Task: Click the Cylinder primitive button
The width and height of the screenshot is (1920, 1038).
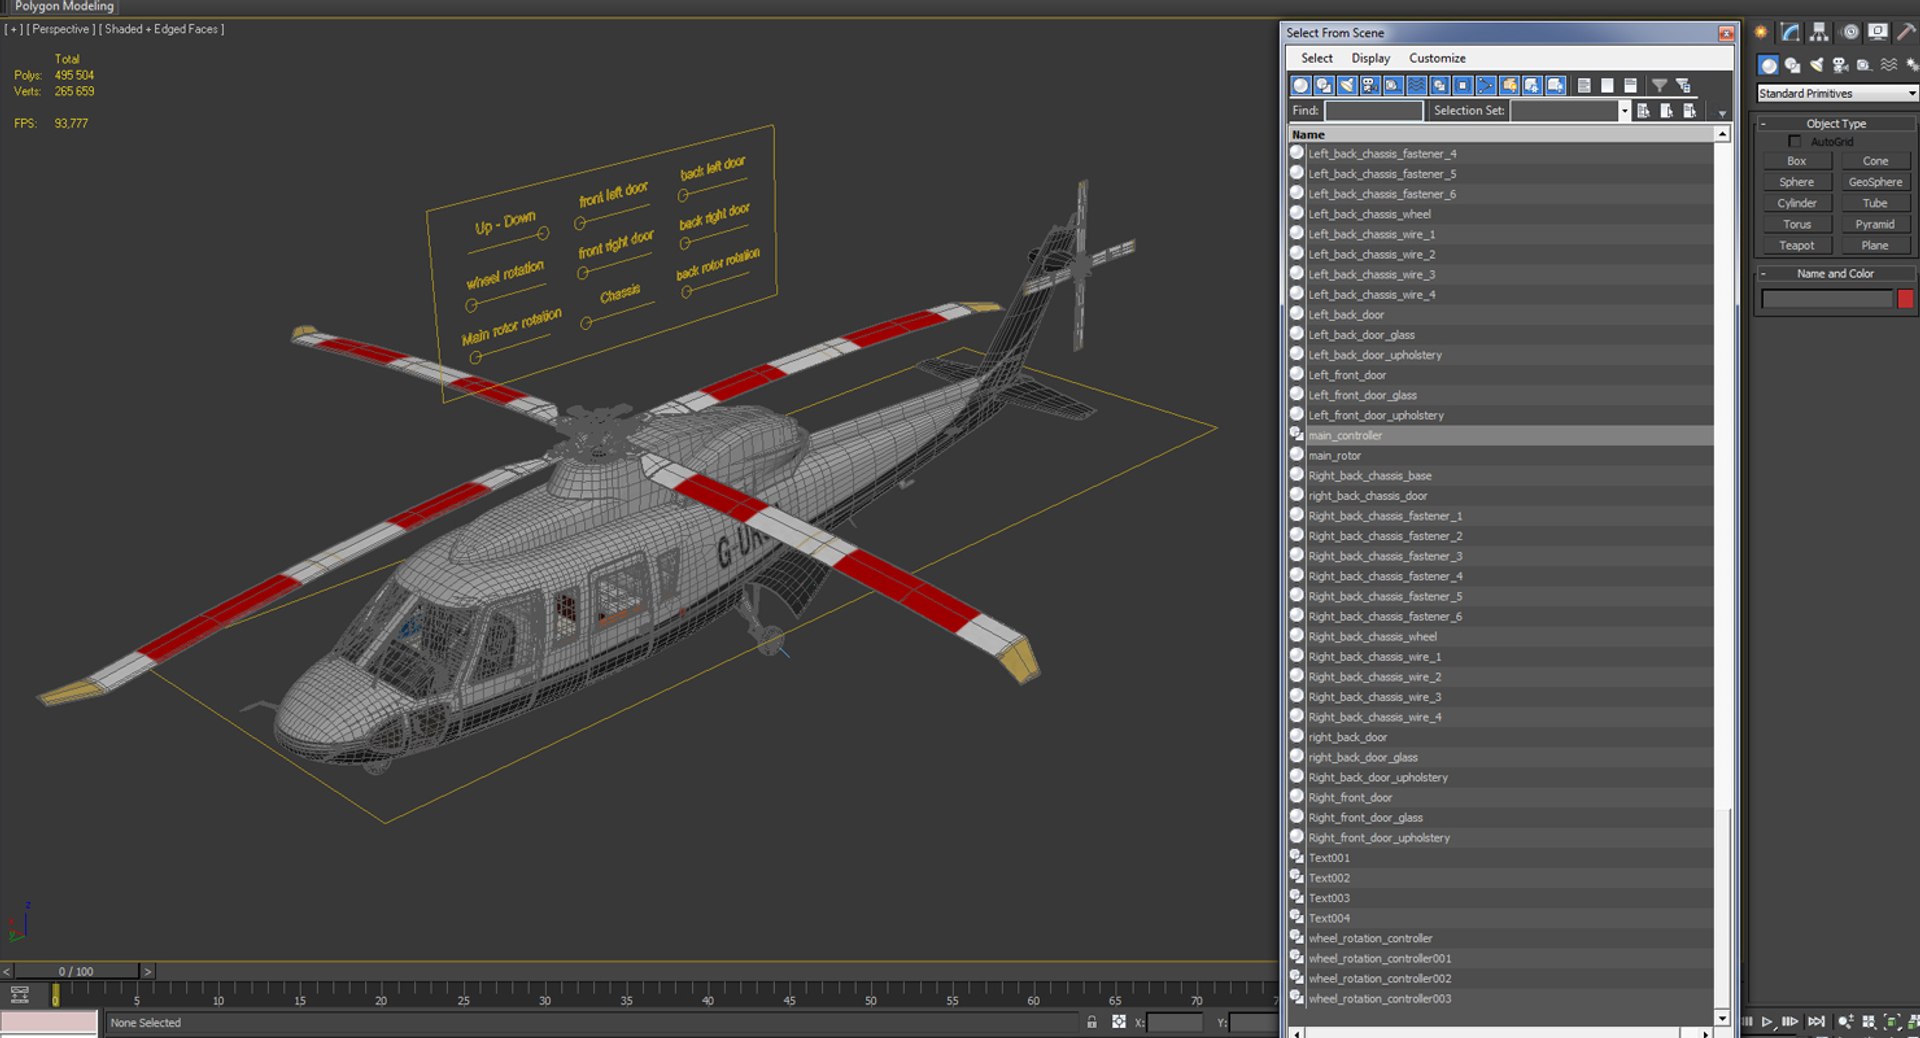Action: point(1796,204)
